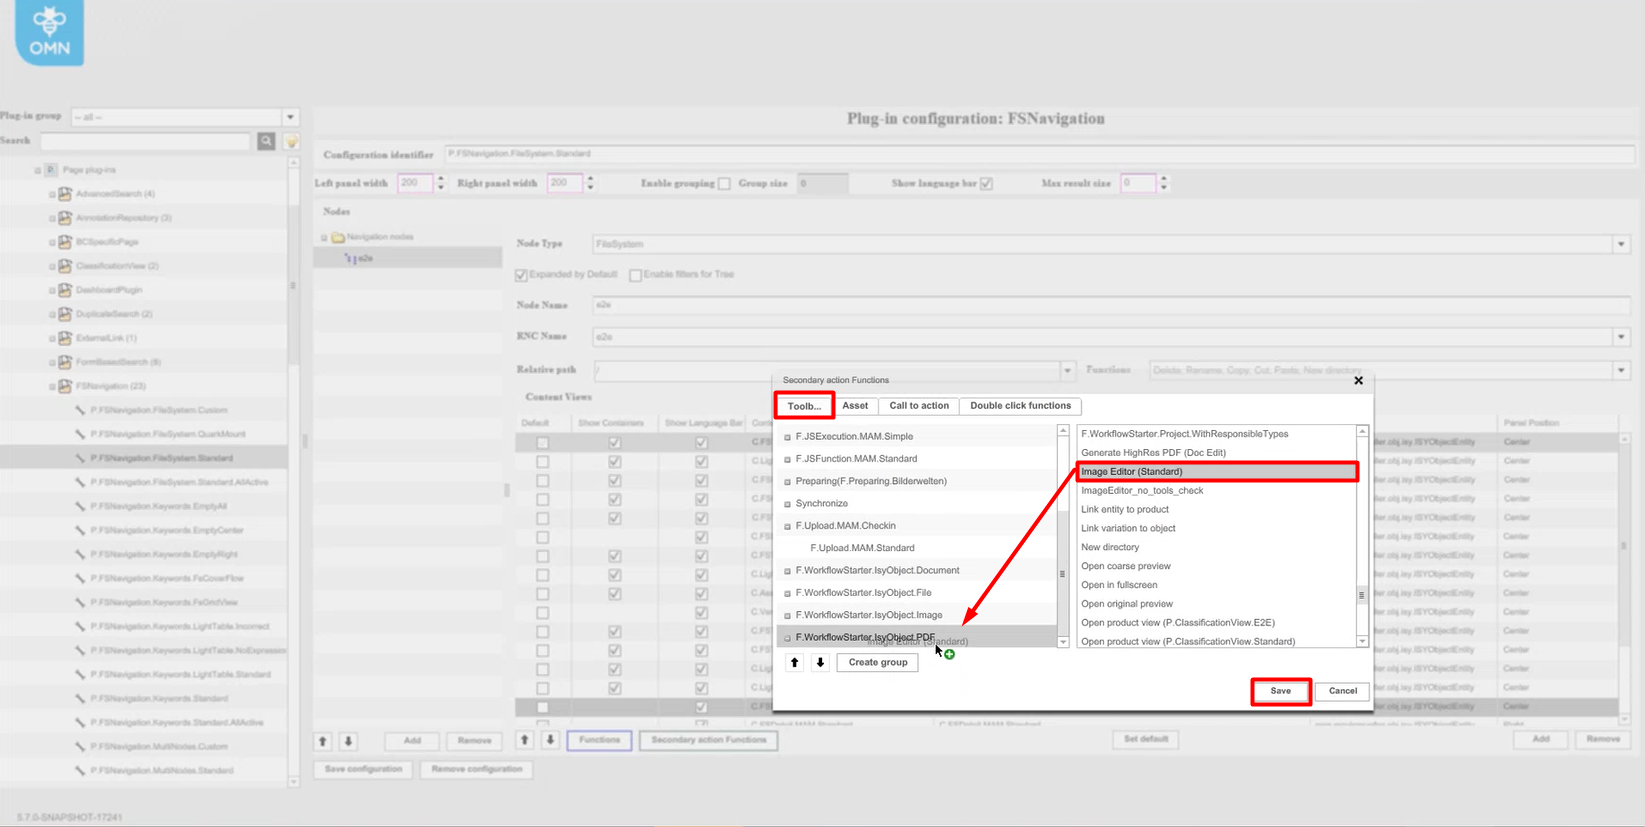Select P.FSNavigation.Keywords.Standard tree item
This screenshot has width=1645, height=827.
tap(159, 698)
